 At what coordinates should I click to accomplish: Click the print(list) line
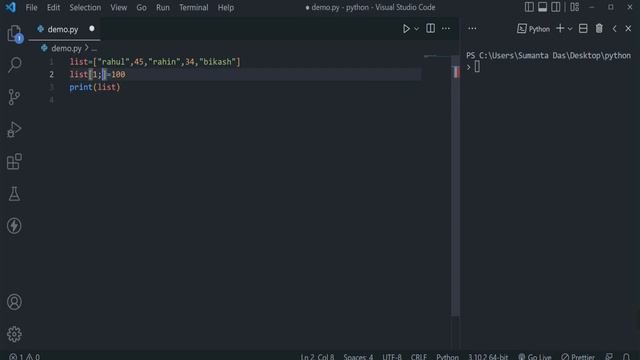point(95,87)
